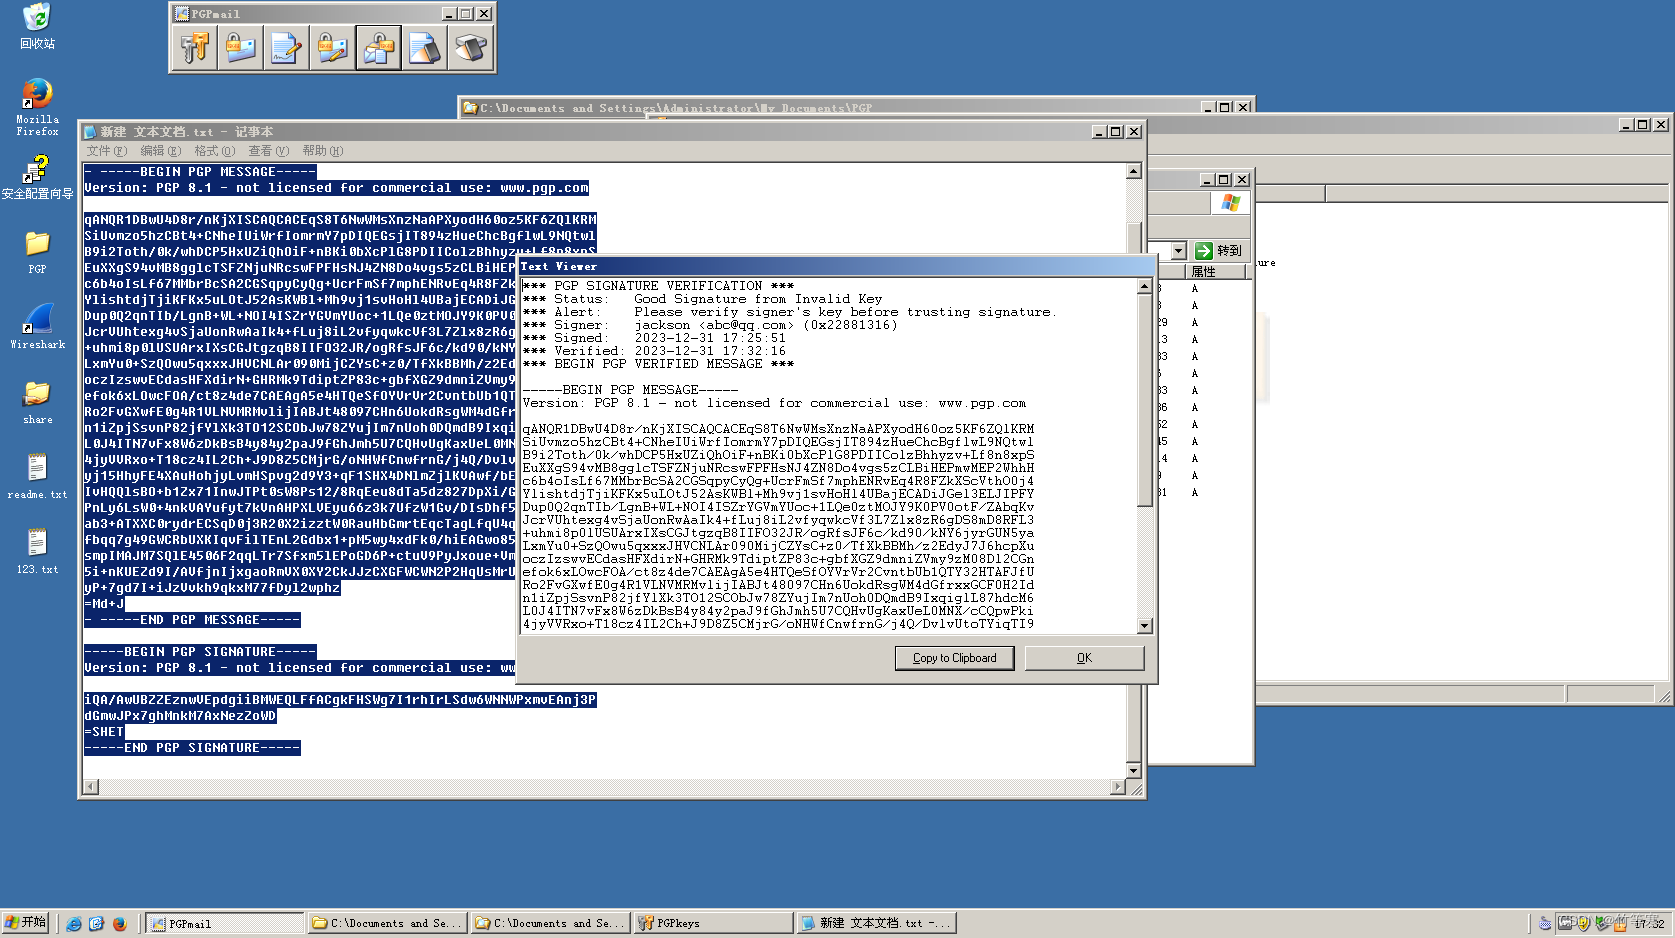Open the Help menu in Notepad
This screenshot has height=938, width=1675.
point(322,151)
